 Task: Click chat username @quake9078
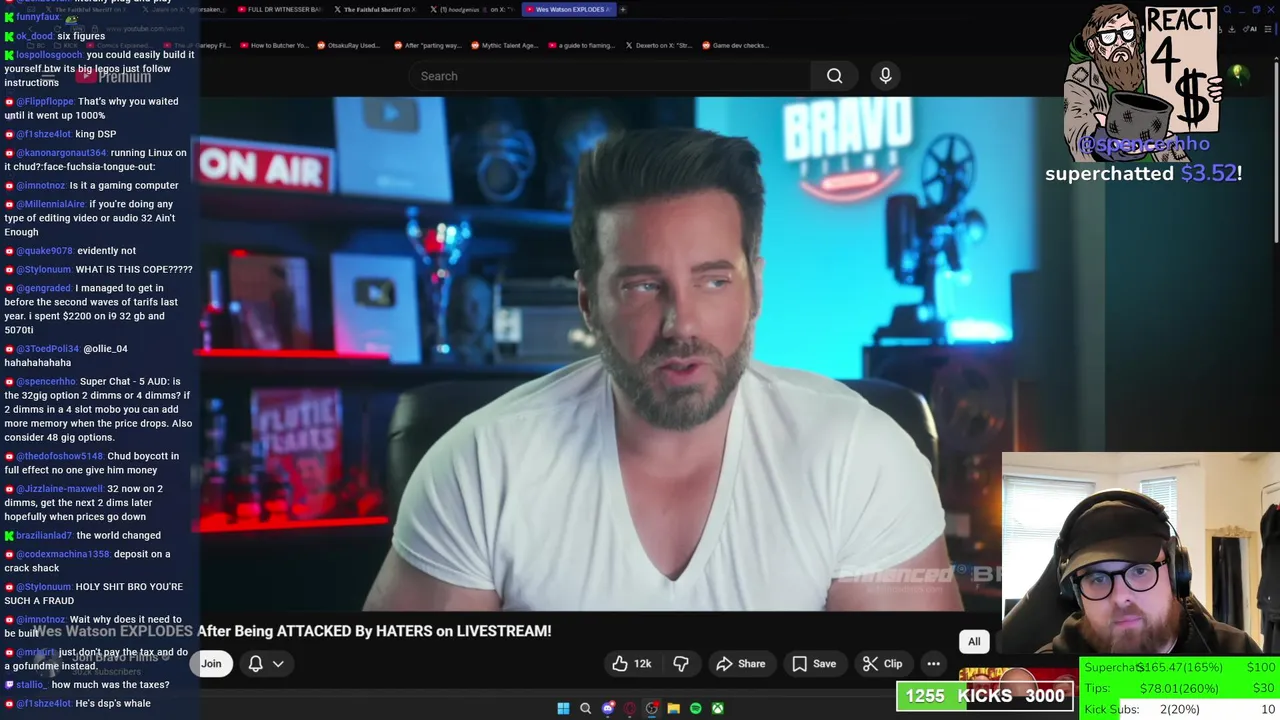[45, 251]
